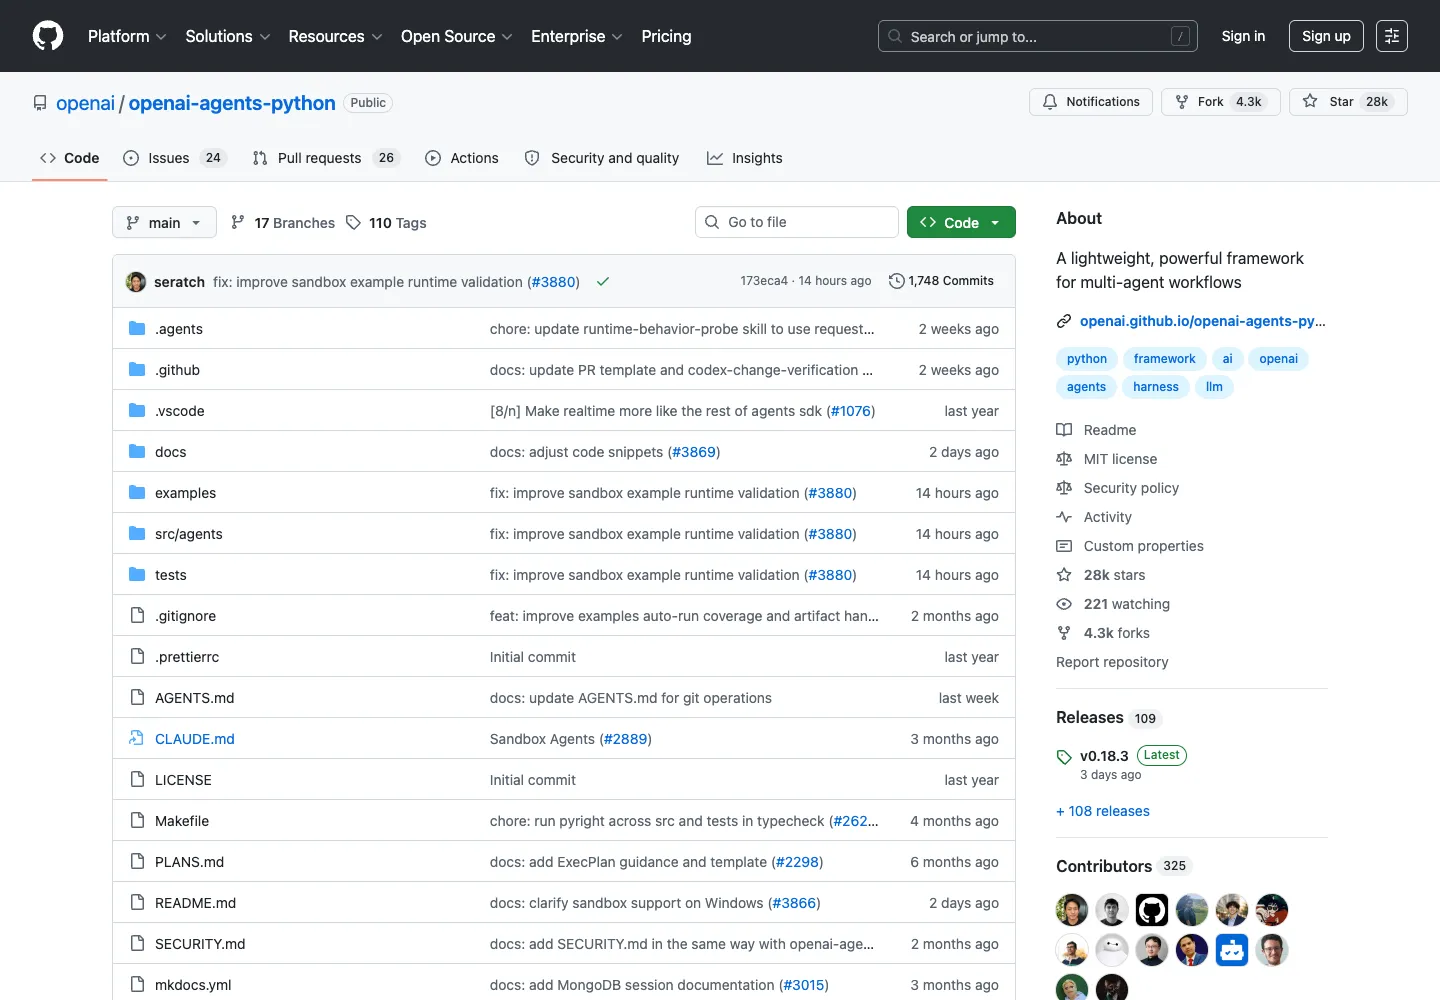Open Report repository link
This screenshot has height=1000, width=1440.
(1112, 662)
